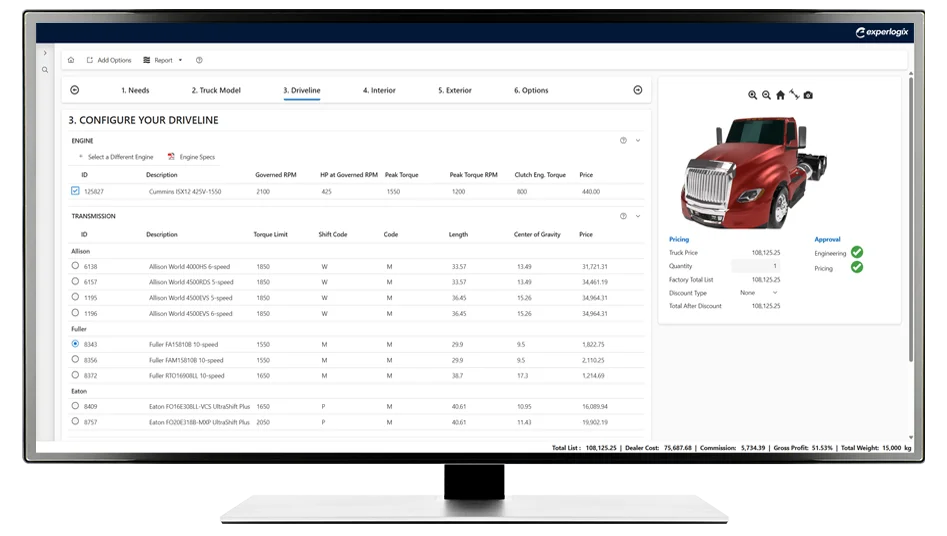This screenshot has height=536, width=947.
Task: Click the Engine Specs PDF icon
Action: pos(171,157)
